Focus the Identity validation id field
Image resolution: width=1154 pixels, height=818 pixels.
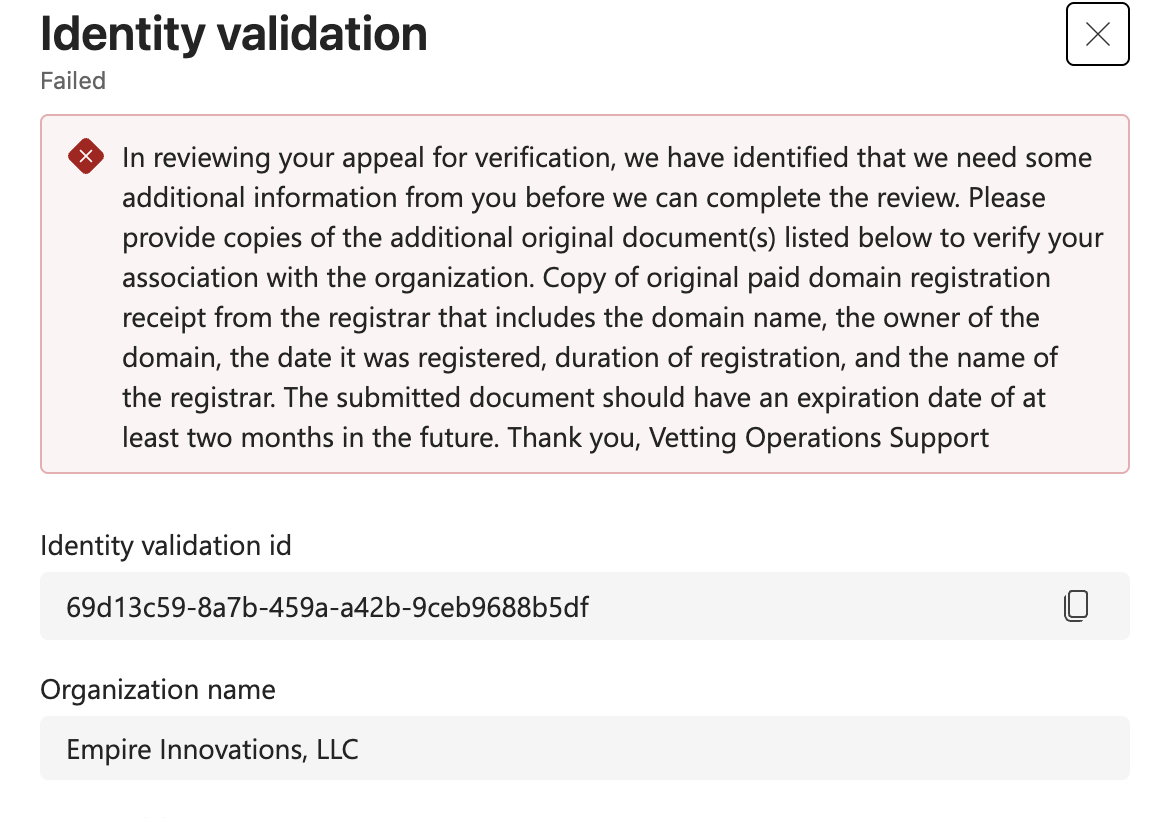(584, 606)
